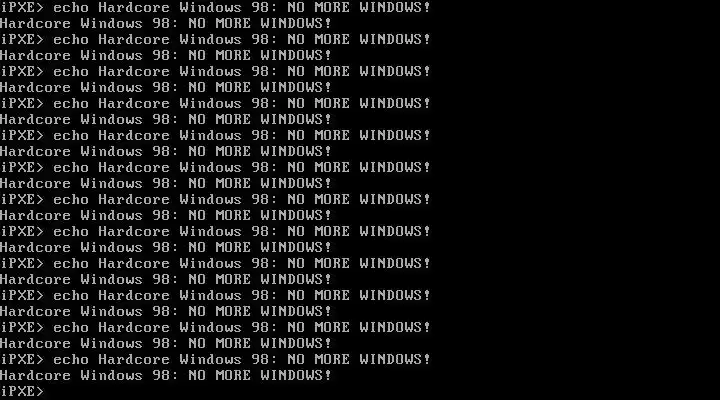The width and height of the screenshot is (720, 400).
Task: Click the word MORE in the first echo command
Action: point(332,7)
